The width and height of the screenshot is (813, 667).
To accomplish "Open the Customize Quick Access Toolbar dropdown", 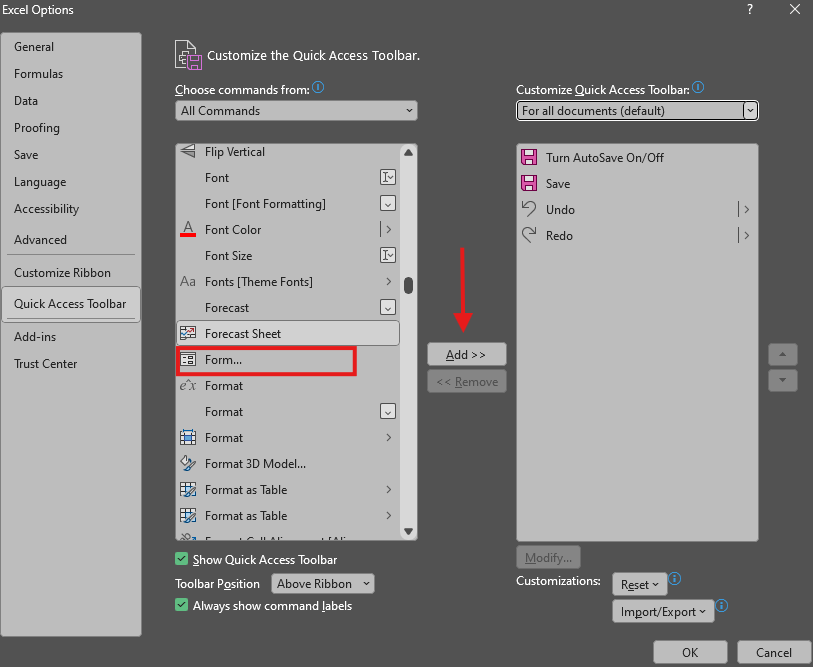I will coord(637,111).
